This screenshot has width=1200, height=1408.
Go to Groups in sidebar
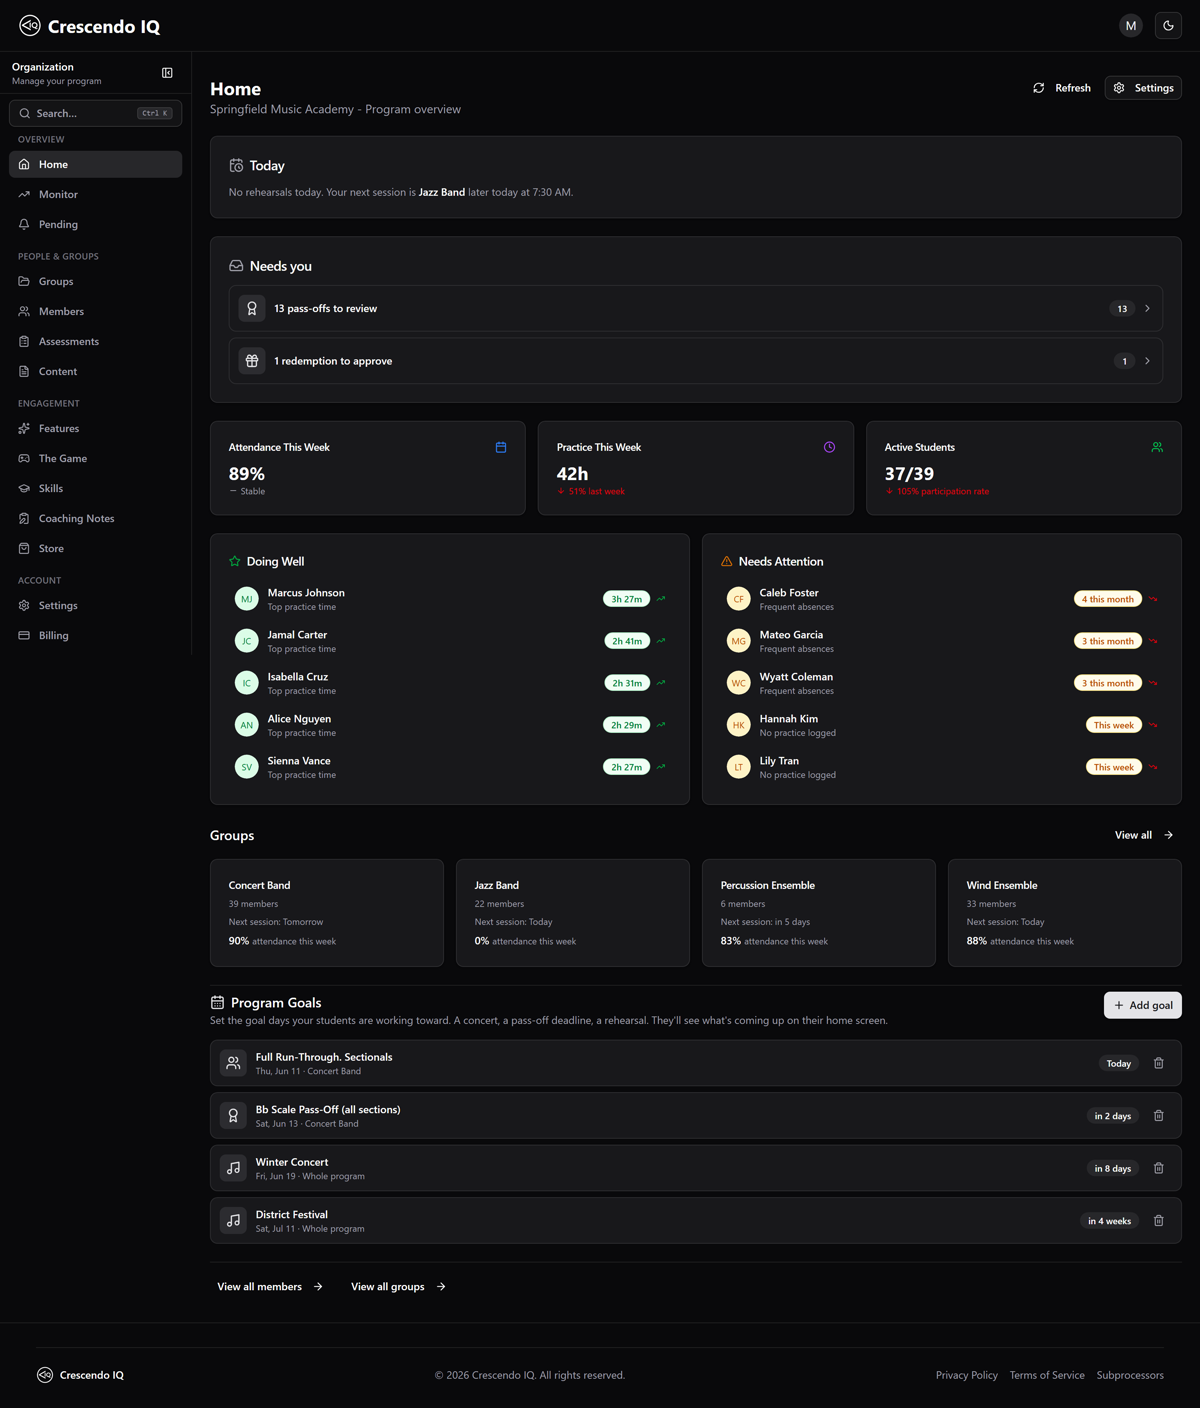(x=96, y=281)
